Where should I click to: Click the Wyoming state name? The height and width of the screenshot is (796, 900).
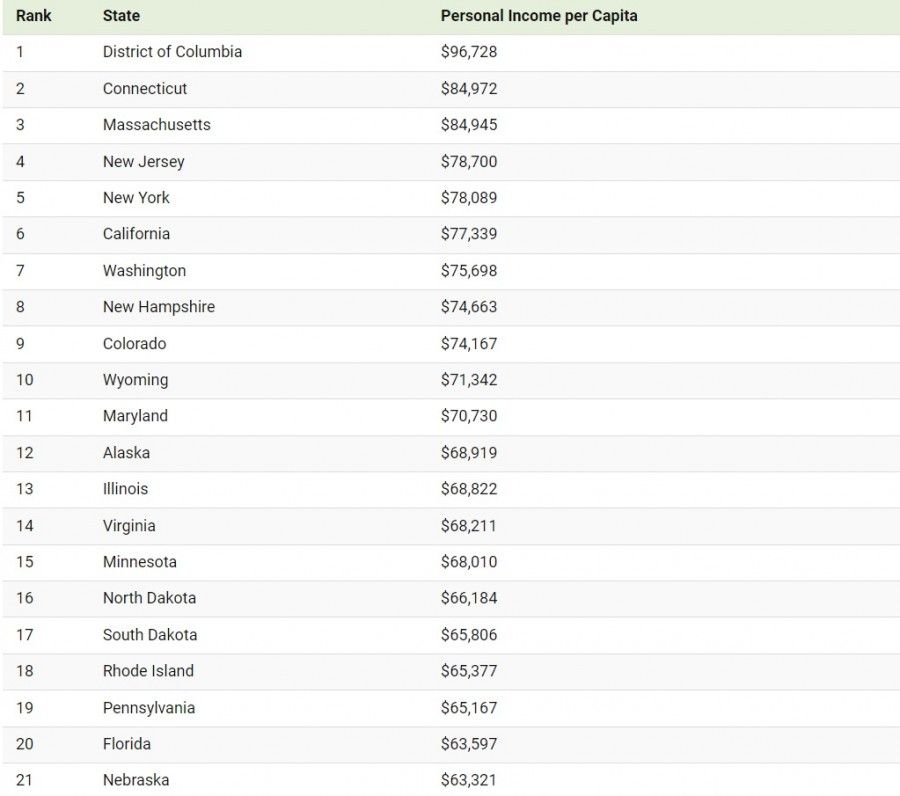point(135,380)
